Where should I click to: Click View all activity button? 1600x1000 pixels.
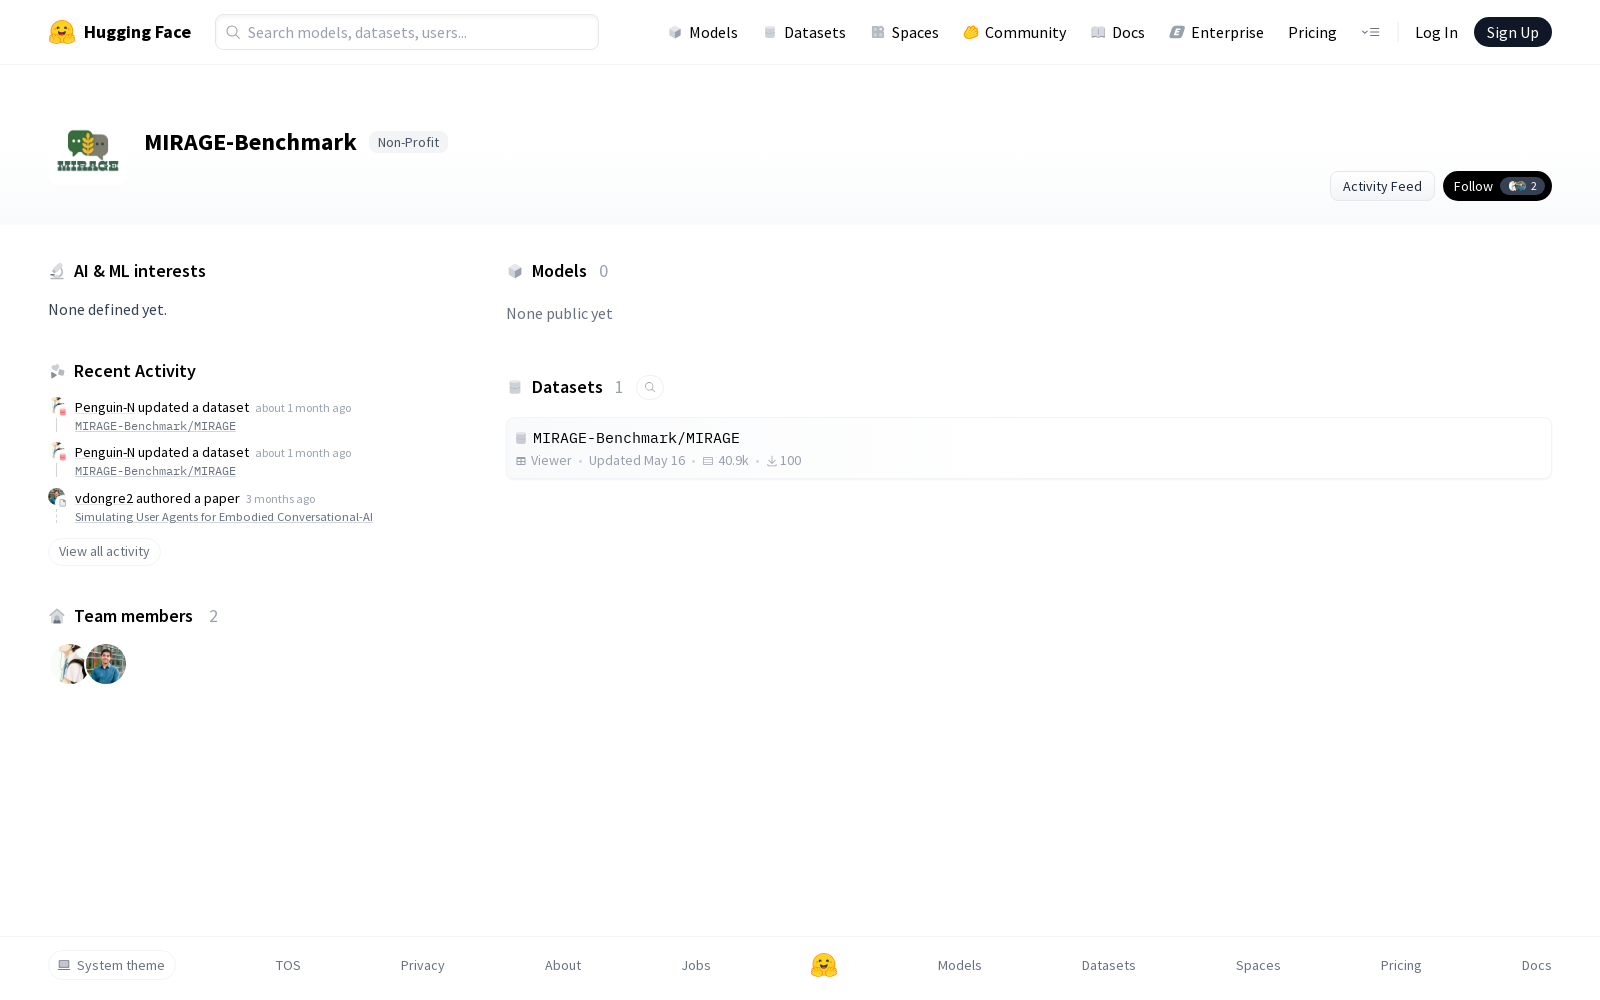coord(104,552)
